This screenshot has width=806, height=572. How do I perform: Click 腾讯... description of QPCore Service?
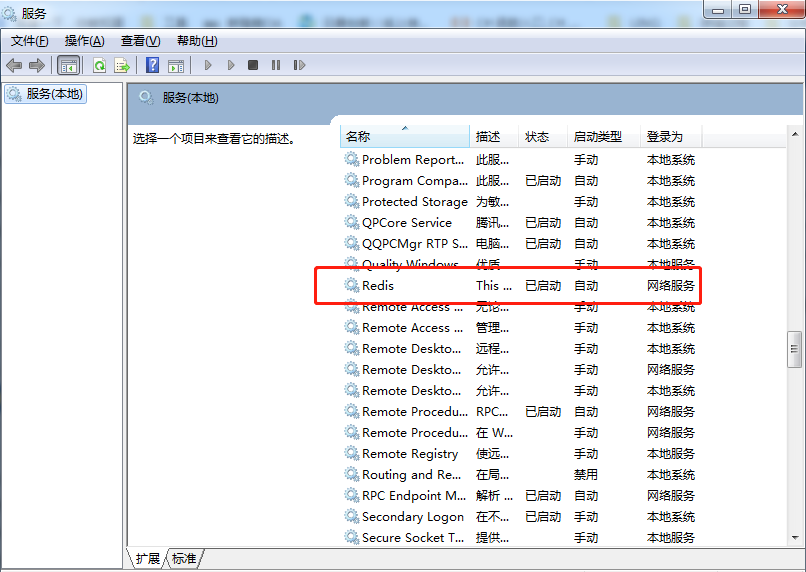(x=492, y=223)
